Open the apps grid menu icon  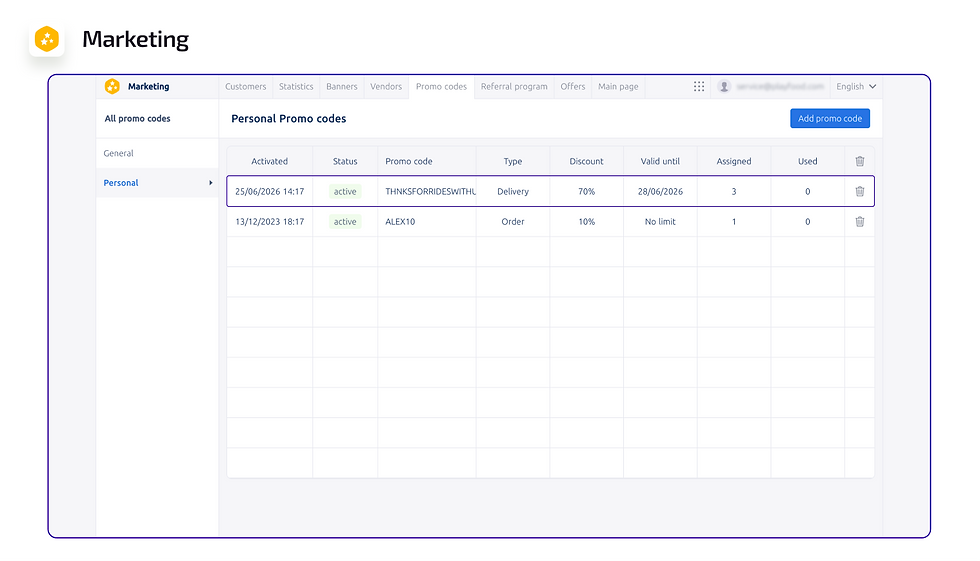tap(699, 86)
